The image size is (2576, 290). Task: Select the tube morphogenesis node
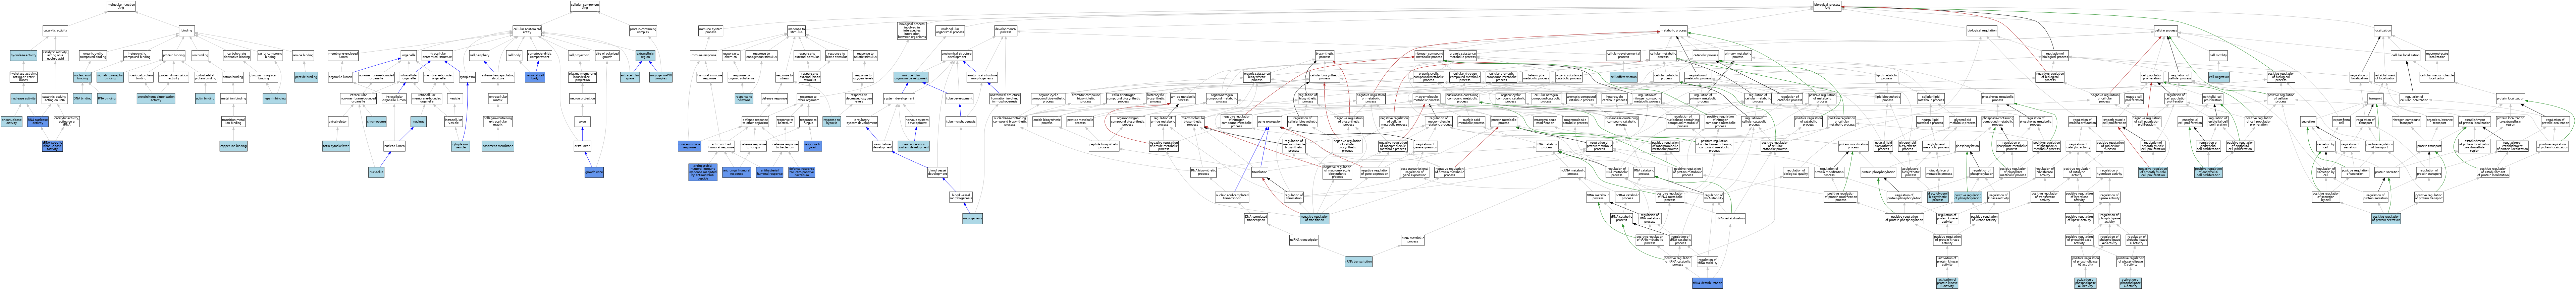pyautogui.click(x=961, y=121)
